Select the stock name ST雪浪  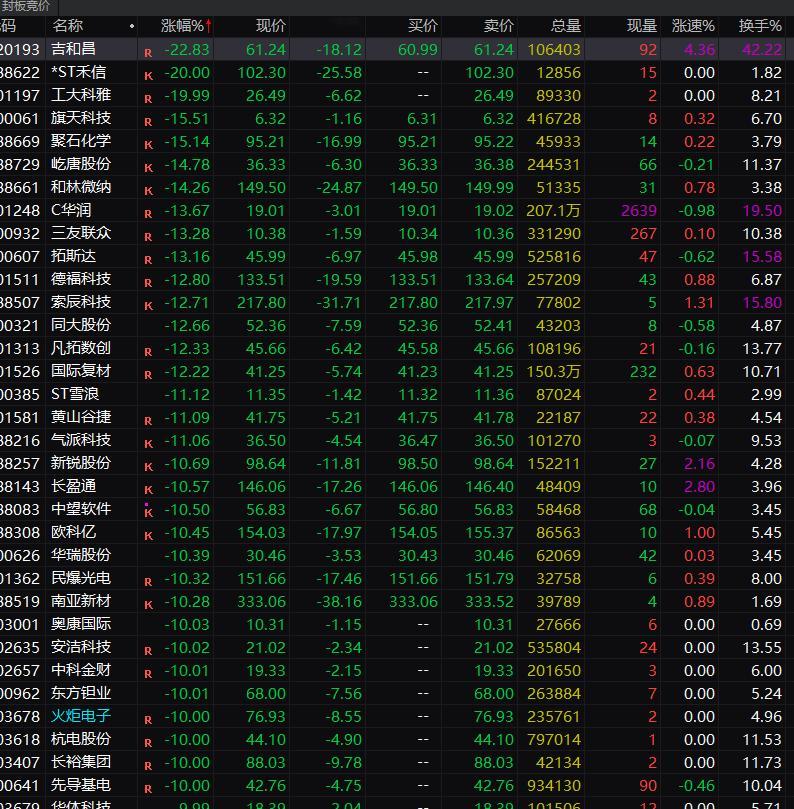75,394
